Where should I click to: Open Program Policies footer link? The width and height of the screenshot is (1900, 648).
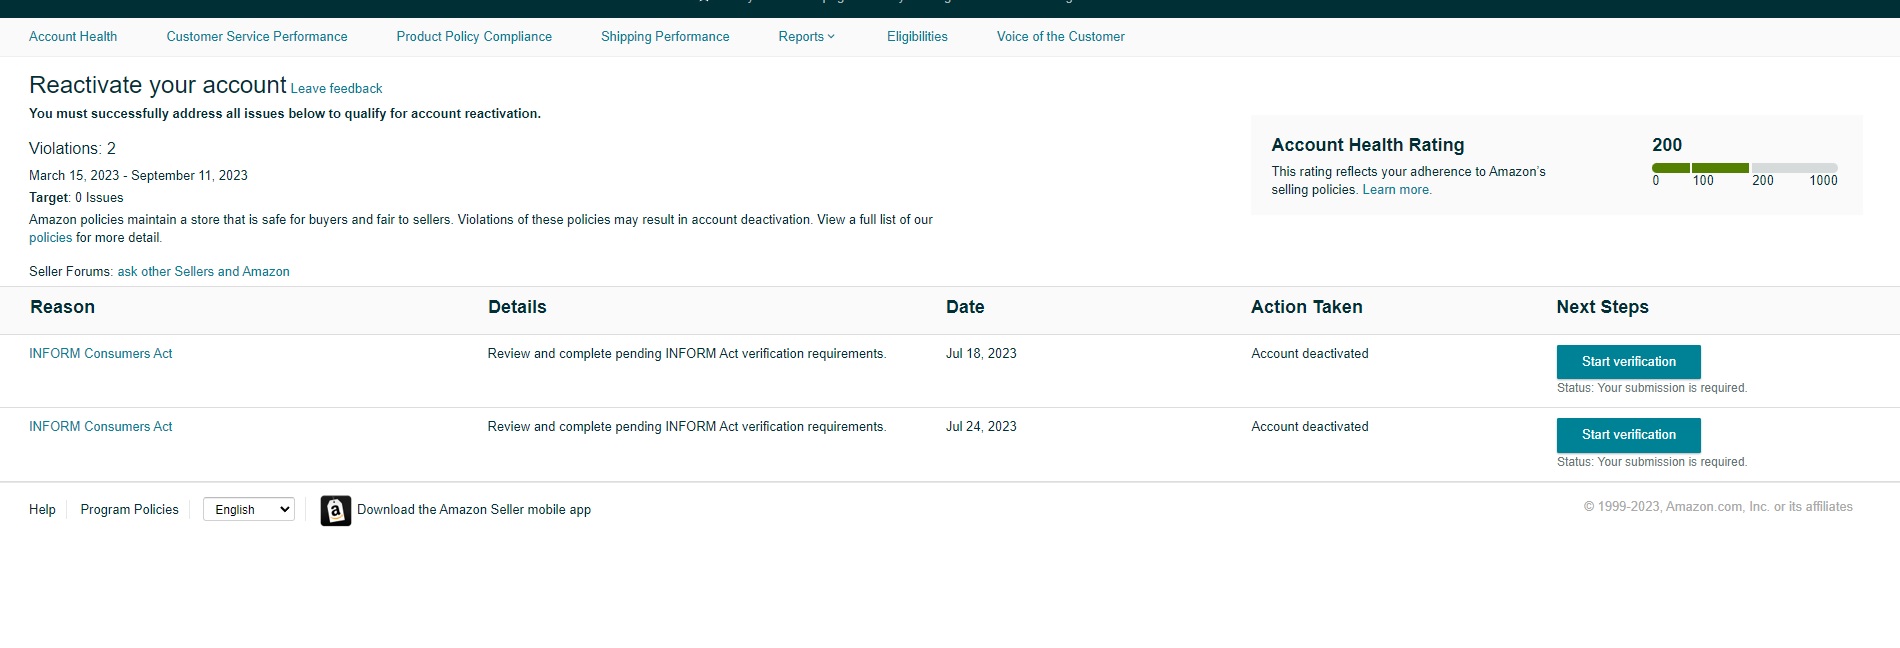(x=129, y=510)
